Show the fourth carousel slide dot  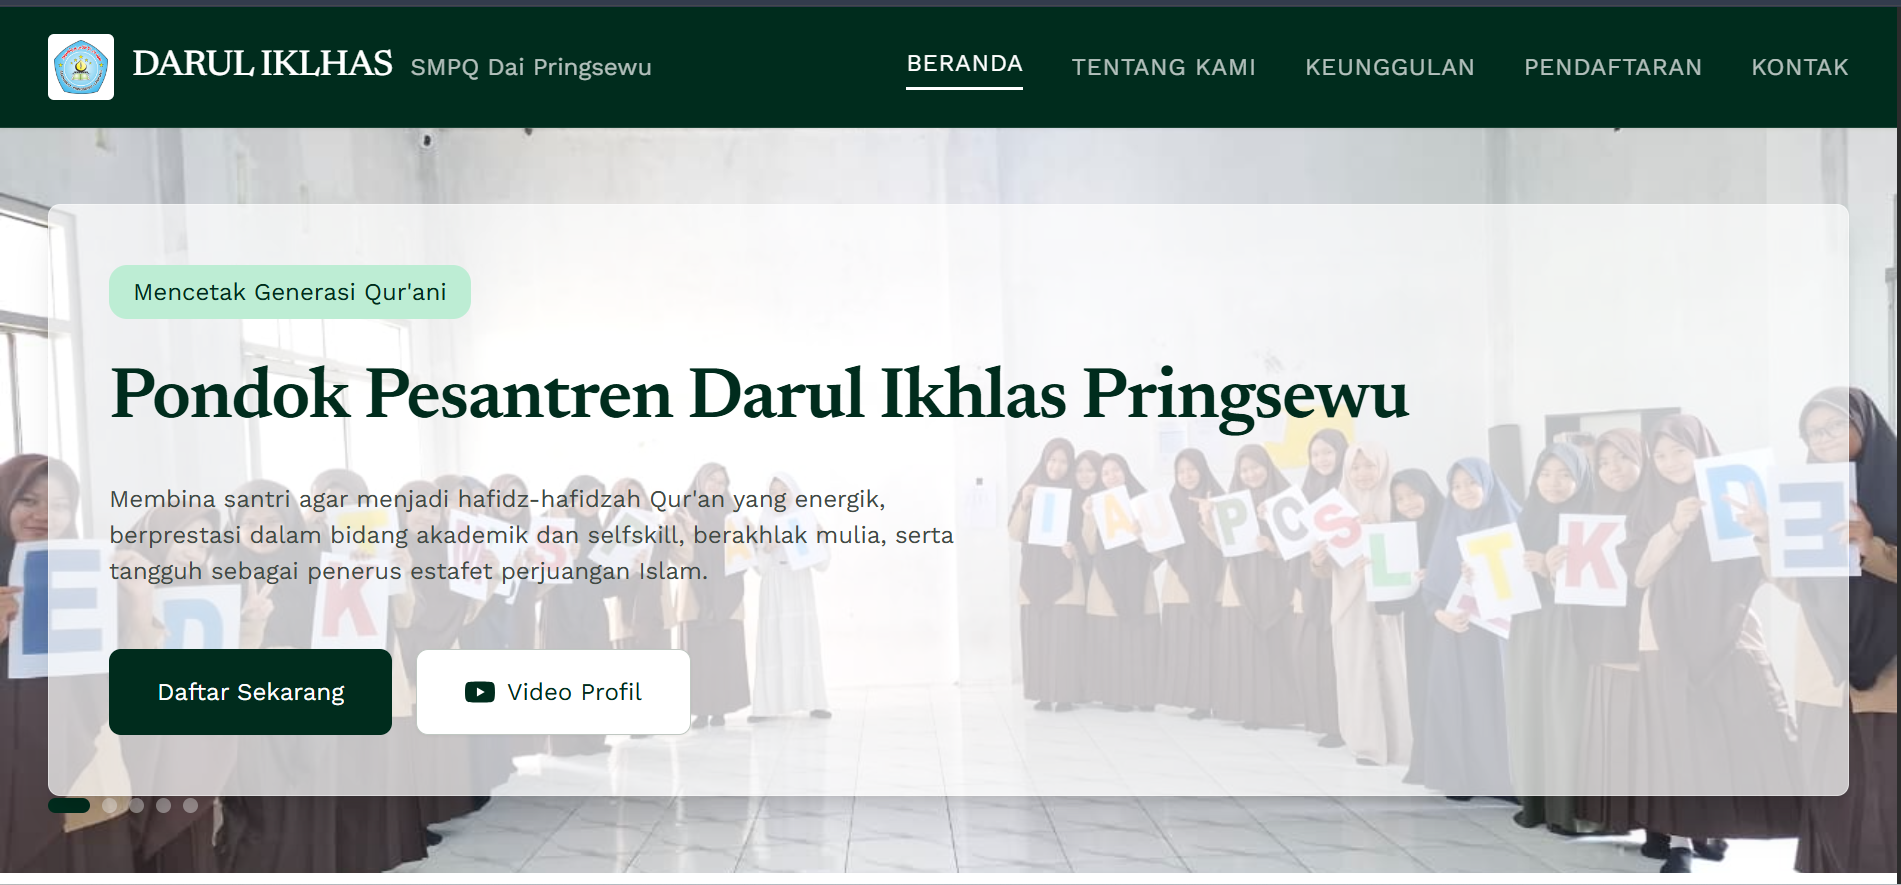click(164, 805)
